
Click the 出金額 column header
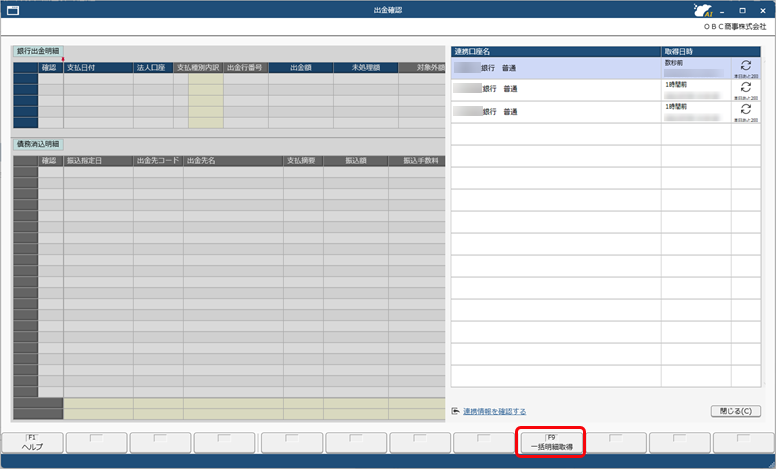point(300,68)
